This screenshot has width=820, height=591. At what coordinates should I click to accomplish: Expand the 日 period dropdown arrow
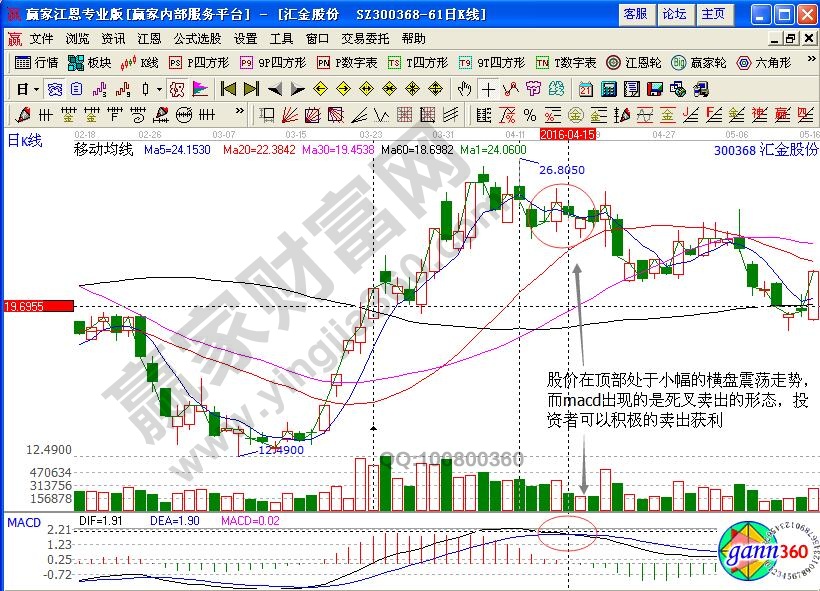pyautogui.click(x=36, y=88)
